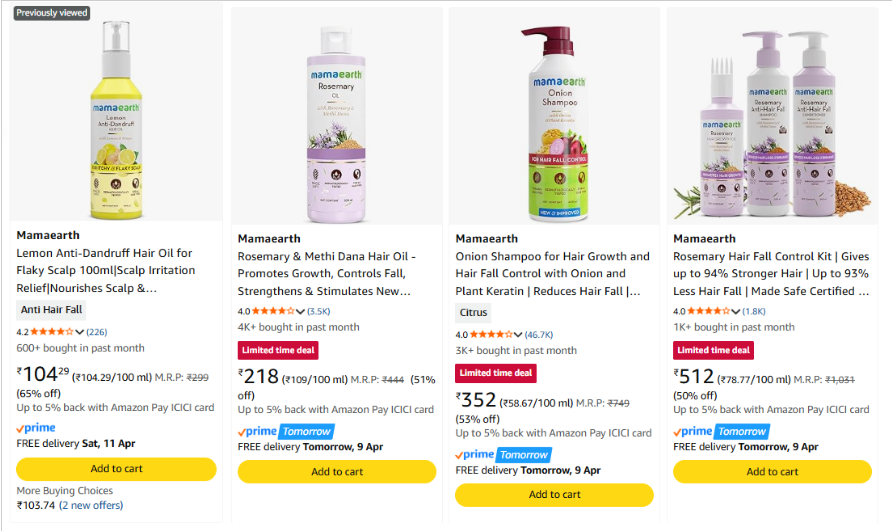Expand rating chevron for Onion Shampoo

[519, 335]
